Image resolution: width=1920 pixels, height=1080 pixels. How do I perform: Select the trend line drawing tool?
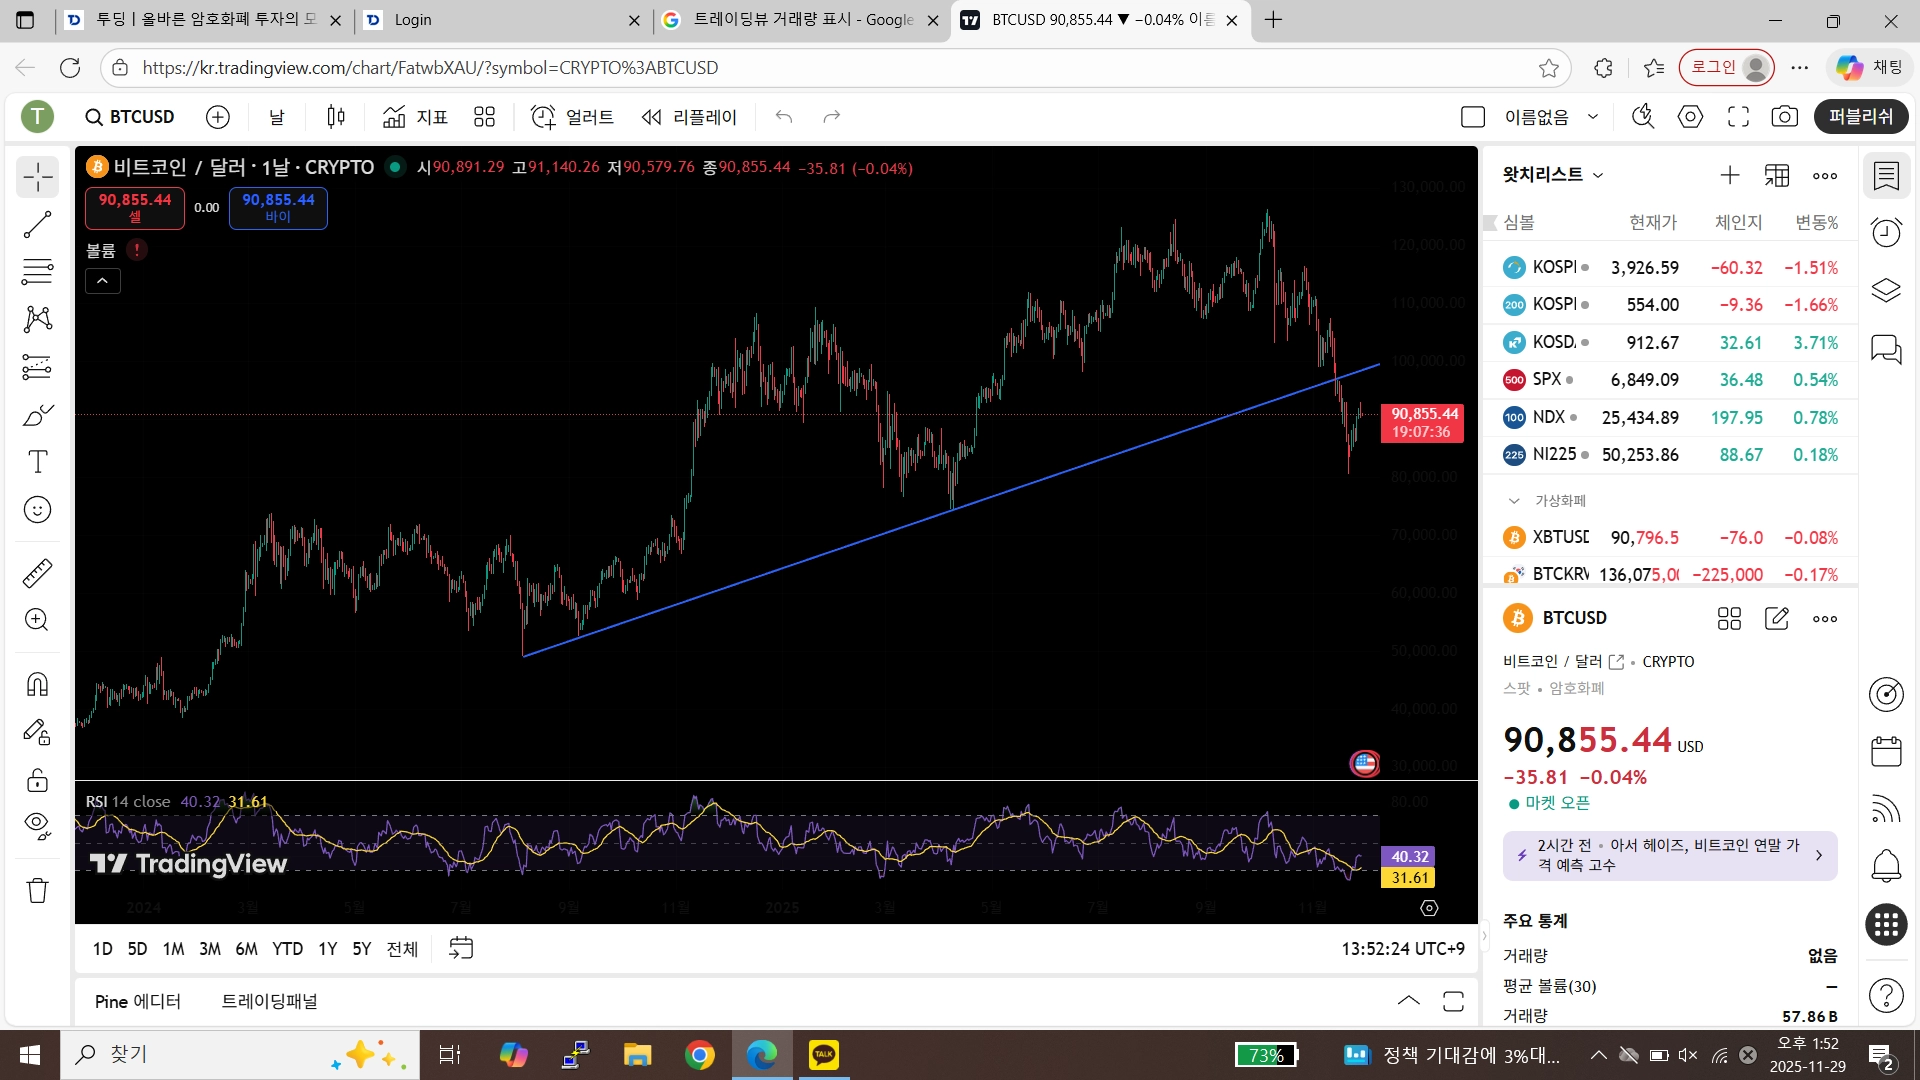click(x=37, y=225)
